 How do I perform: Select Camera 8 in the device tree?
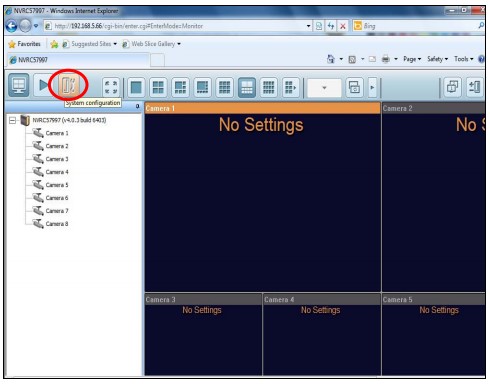[57, 224]
